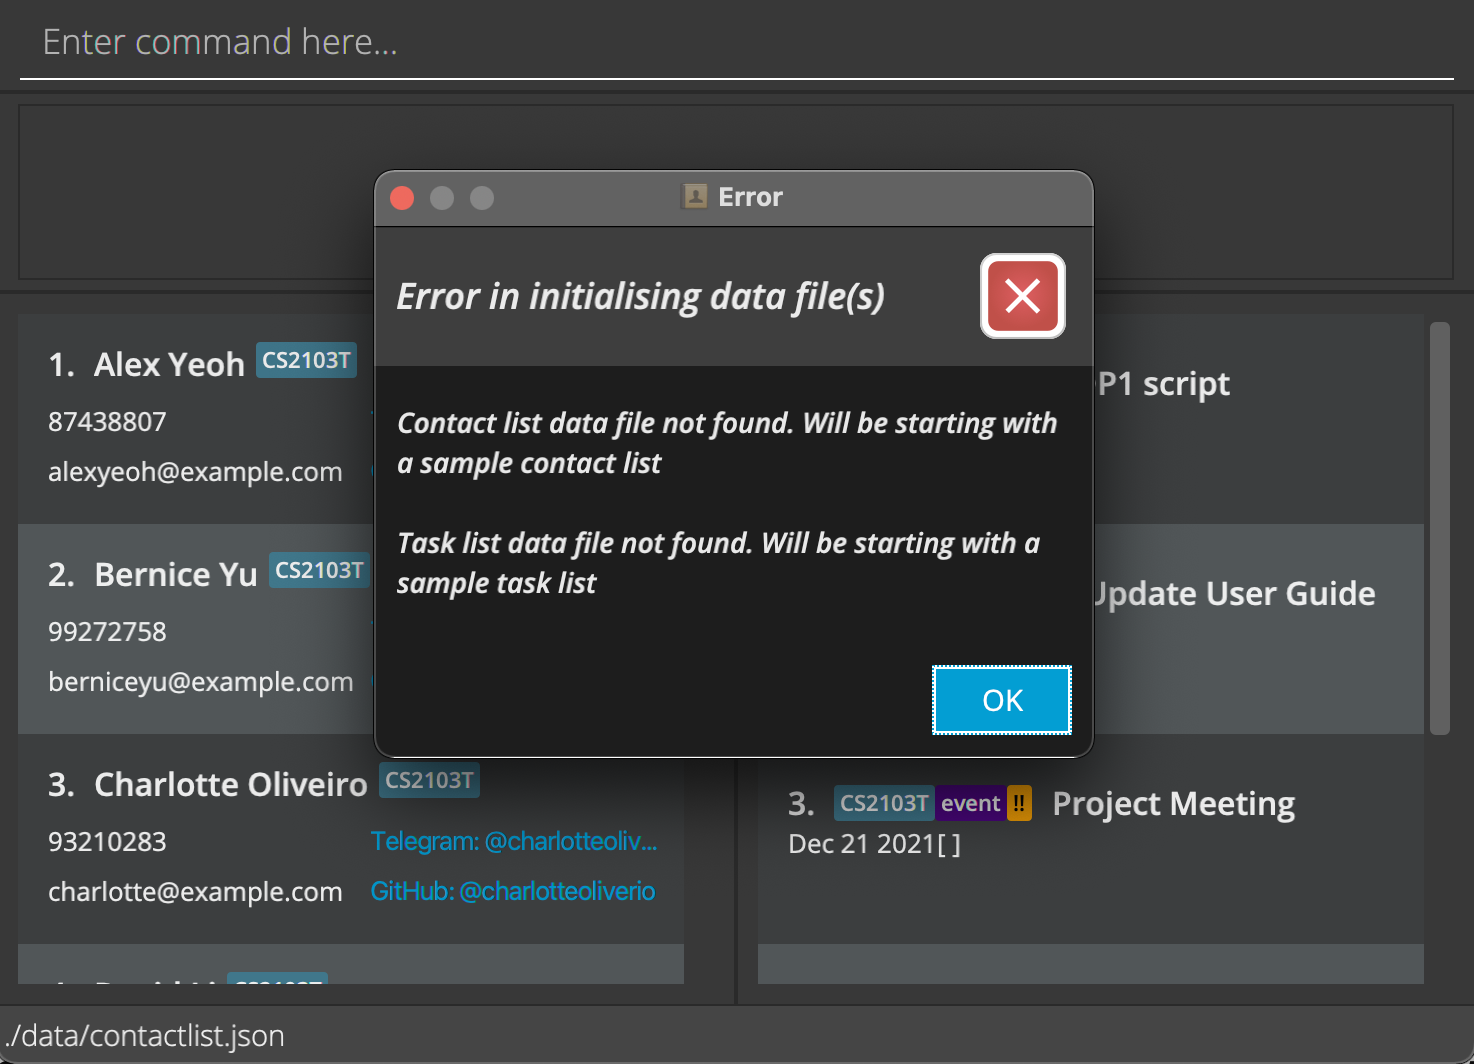This screenshot has width=1474, height=1064.
Task: Click the 'Contact list data file not found' message
Action: pyautogui.click(x=727, y=443)
